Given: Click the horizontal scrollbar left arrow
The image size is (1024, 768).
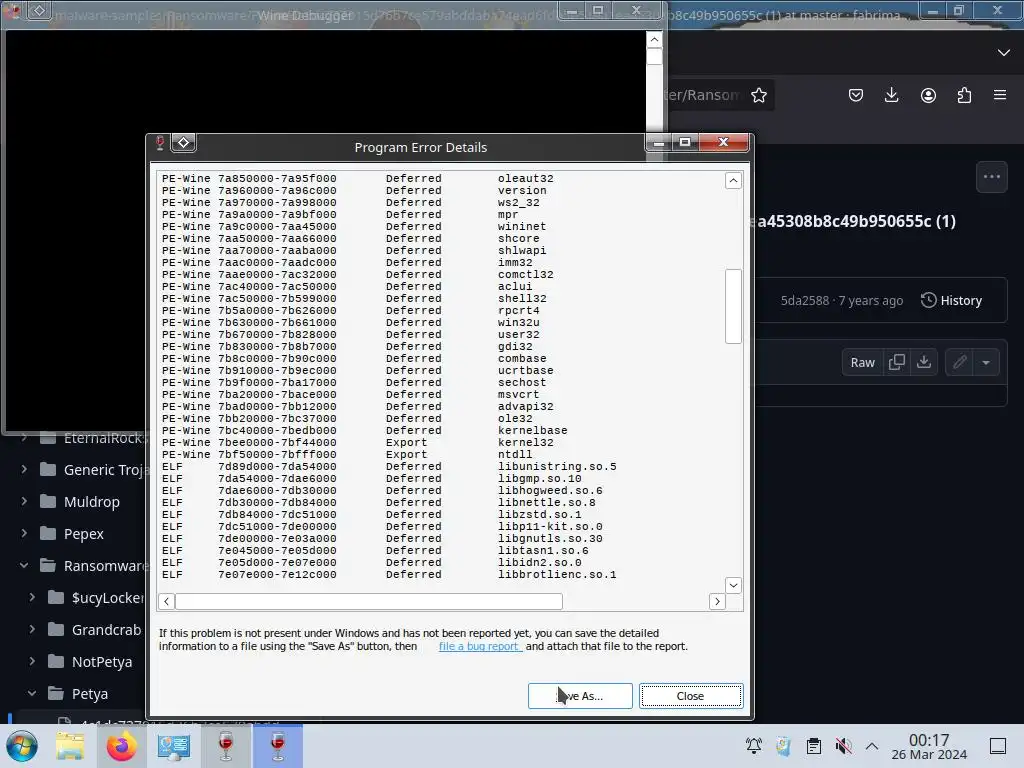Looking at the screenshot, I should (167, 601).
